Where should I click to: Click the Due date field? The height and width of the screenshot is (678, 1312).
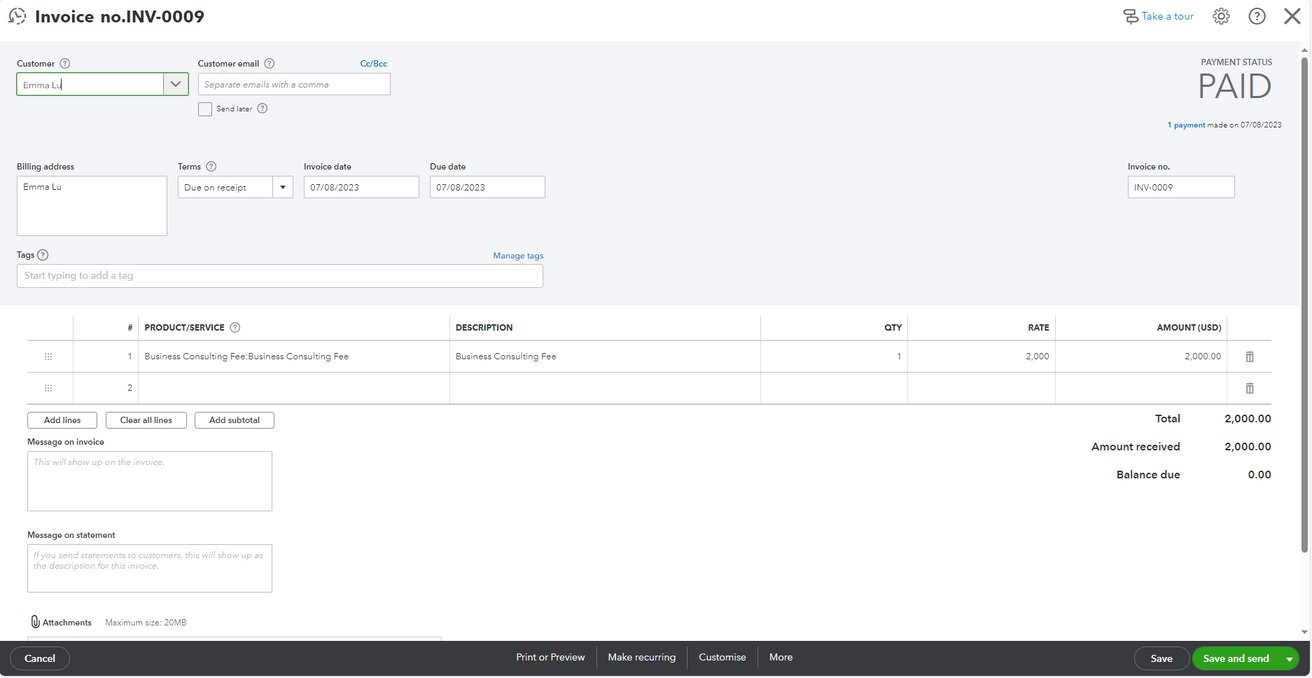tap(487, 187)
